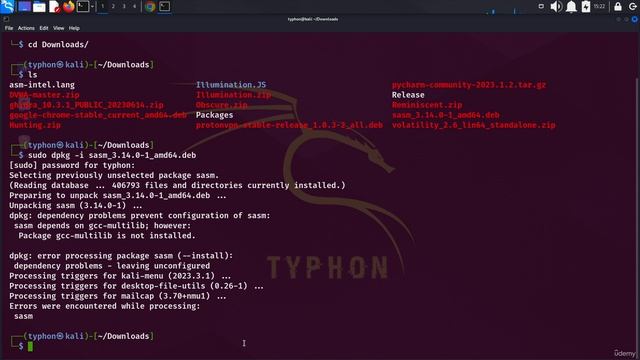Select the active terminal taskbar button
This screenshot has height=360, width=640.
164,7
